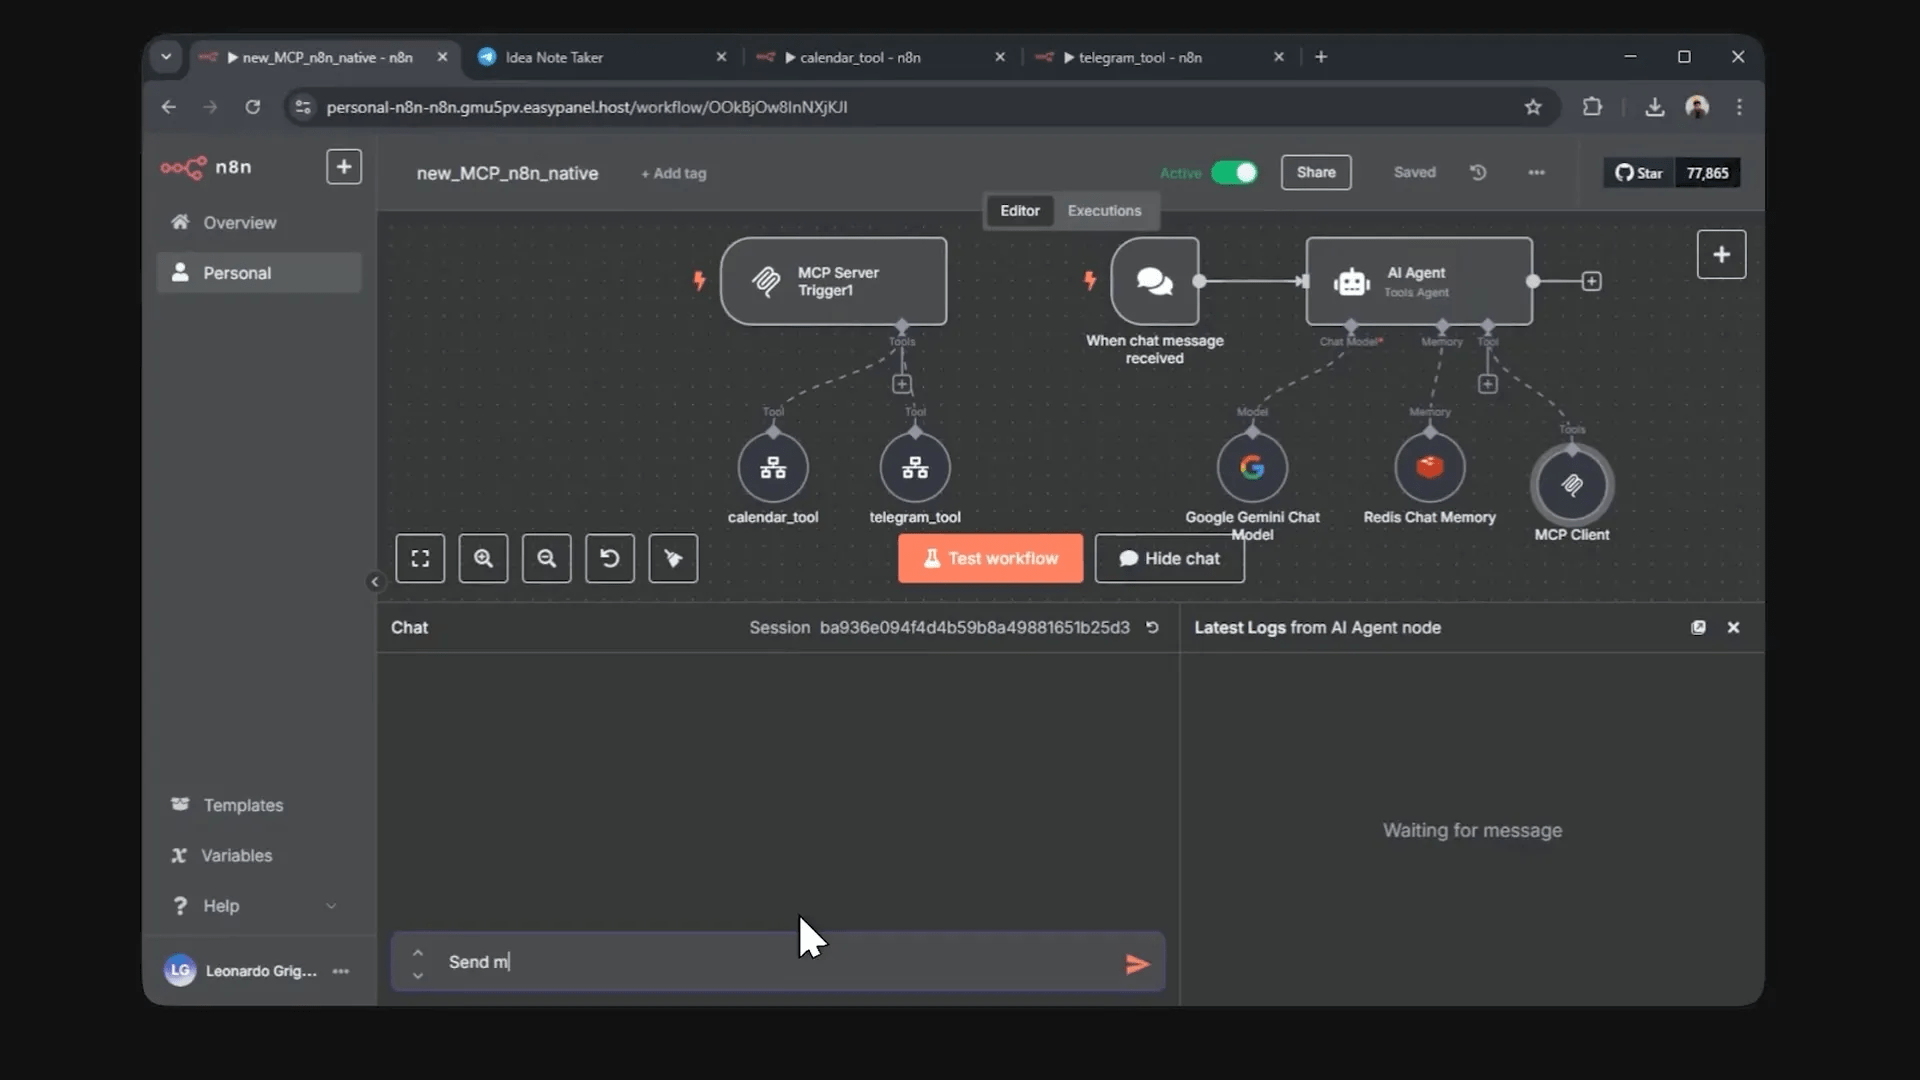
Task: Send the chat message with the arrow
Action: point(1137,964)
